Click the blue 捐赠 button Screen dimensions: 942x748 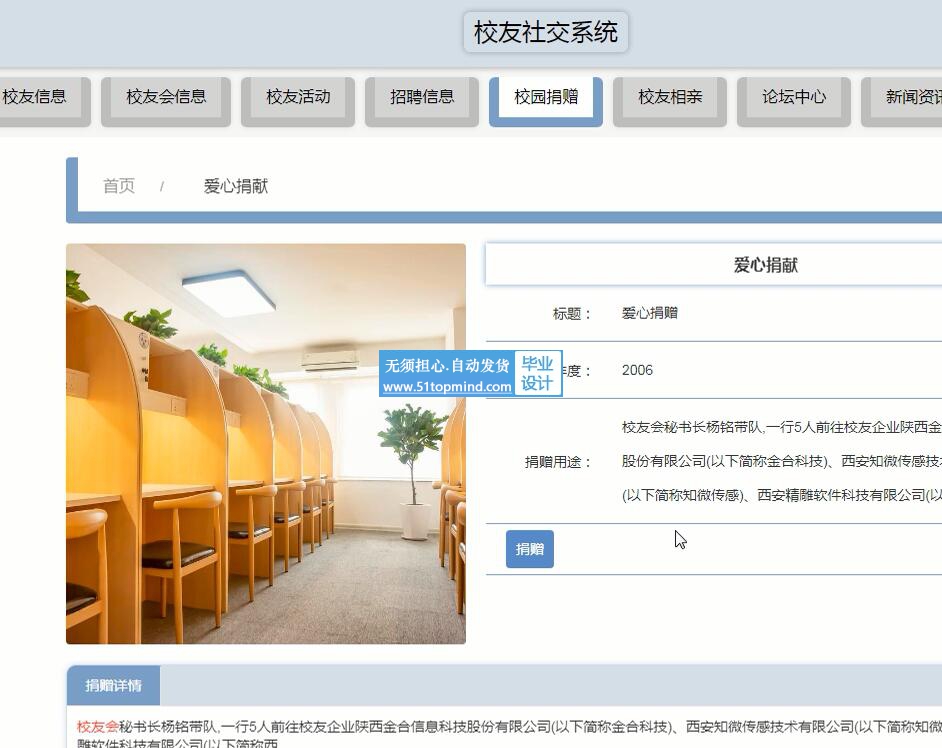529,549
